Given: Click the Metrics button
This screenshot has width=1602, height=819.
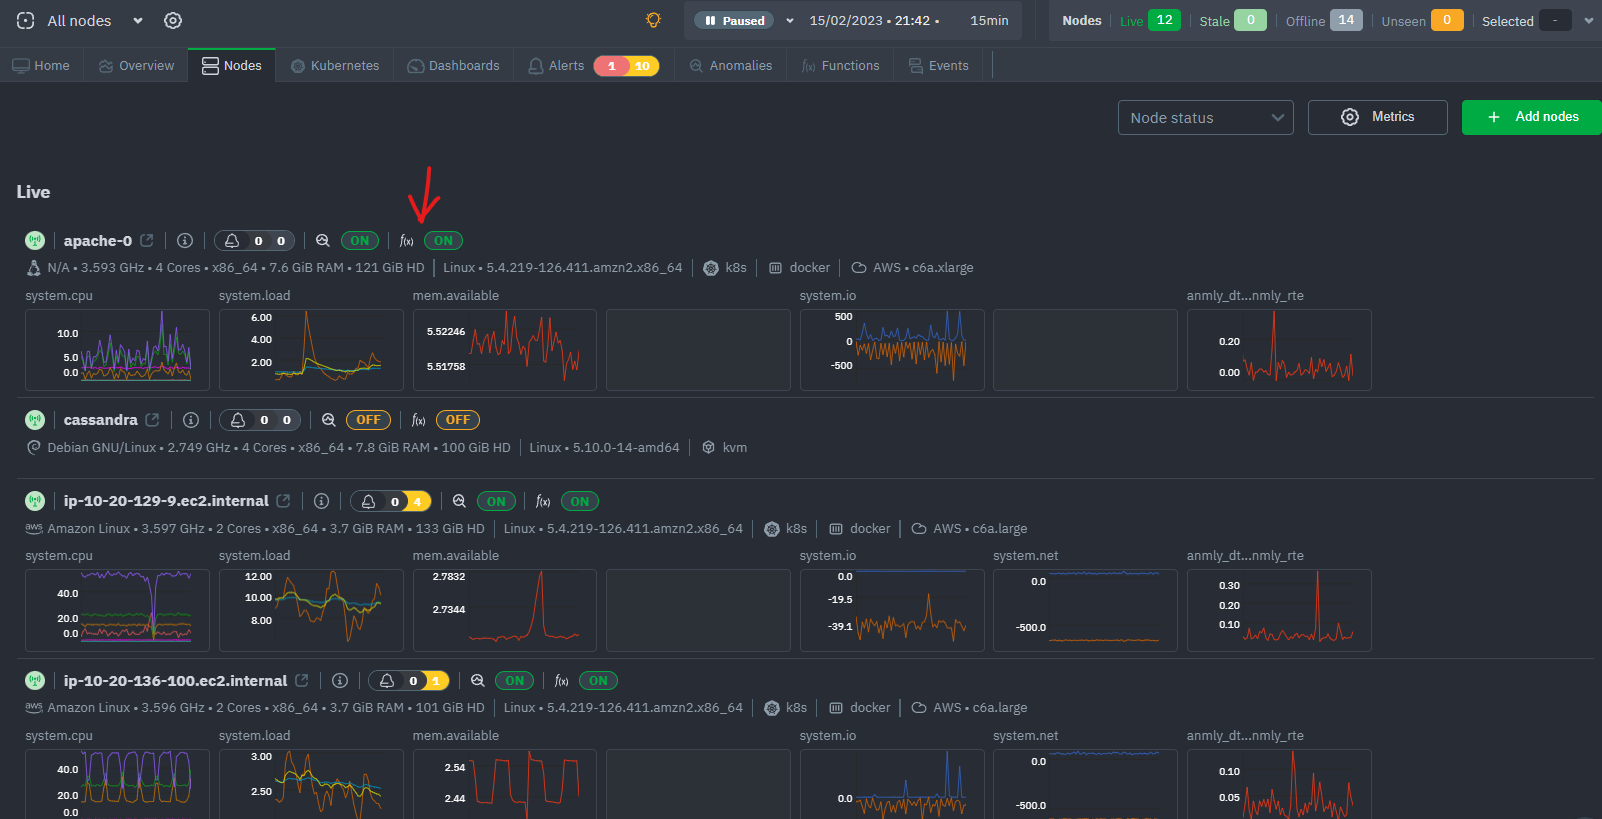Looking at the screenshot, I should click(x=1377, y=117).
